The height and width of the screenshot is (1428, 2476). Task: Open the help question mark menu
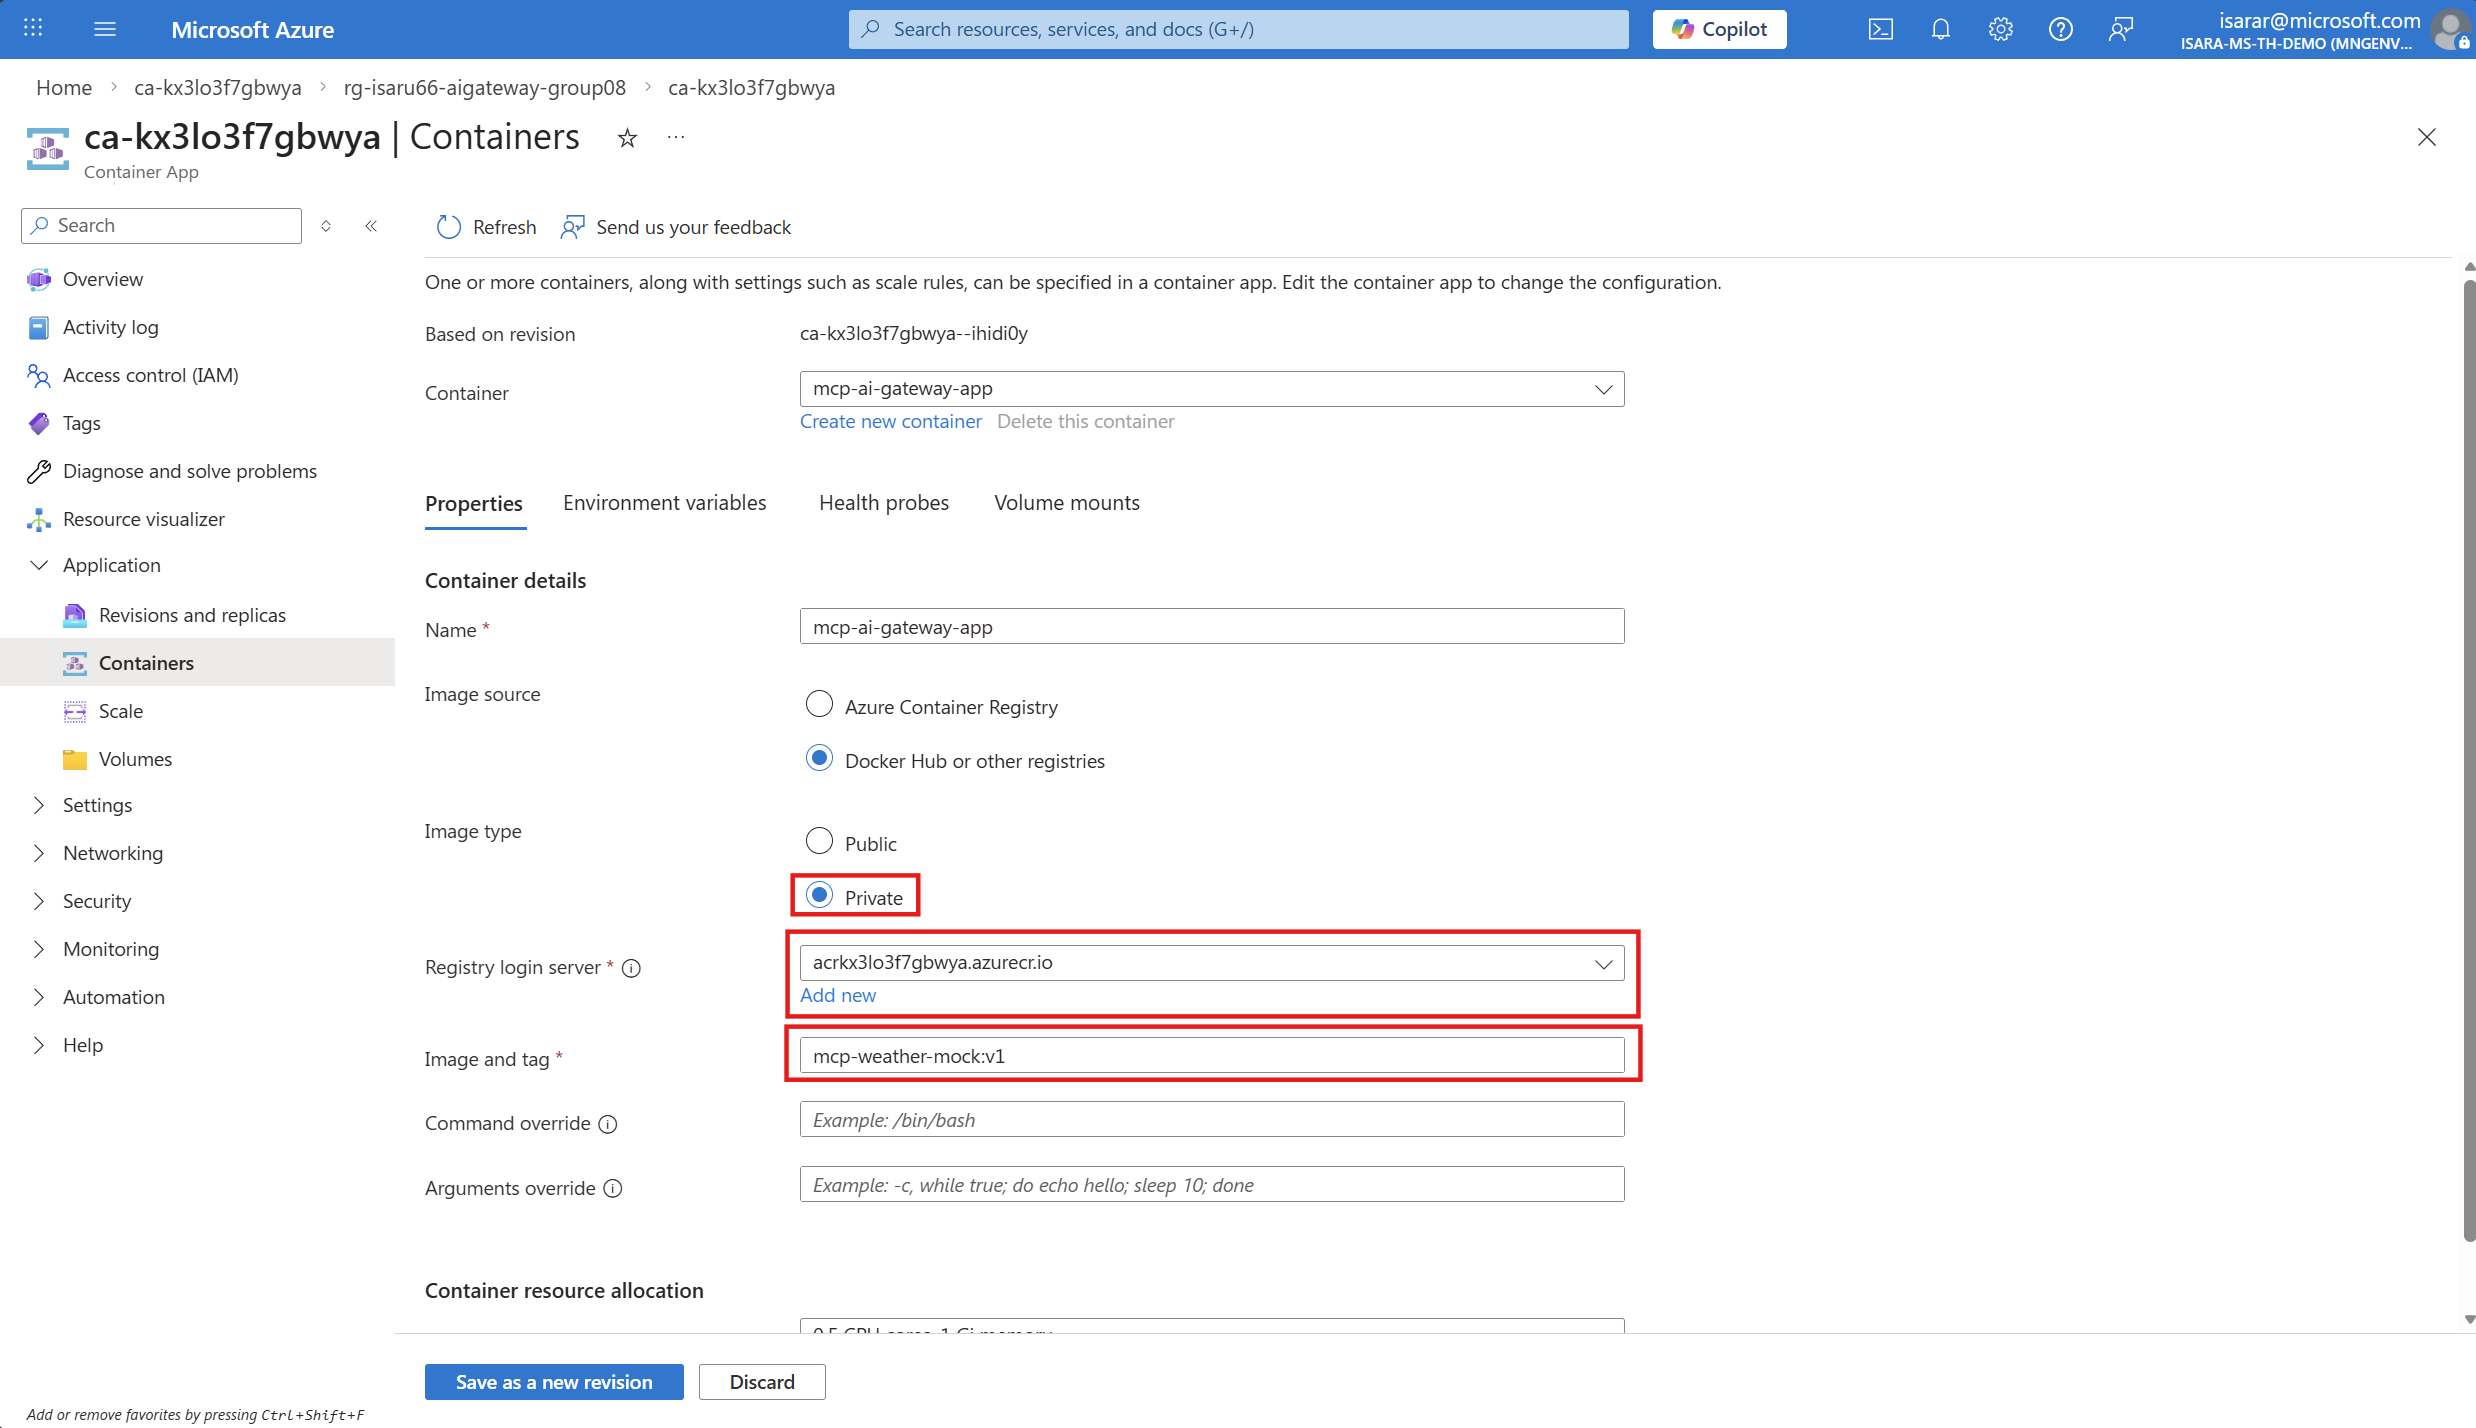[x=2060, y=29]
